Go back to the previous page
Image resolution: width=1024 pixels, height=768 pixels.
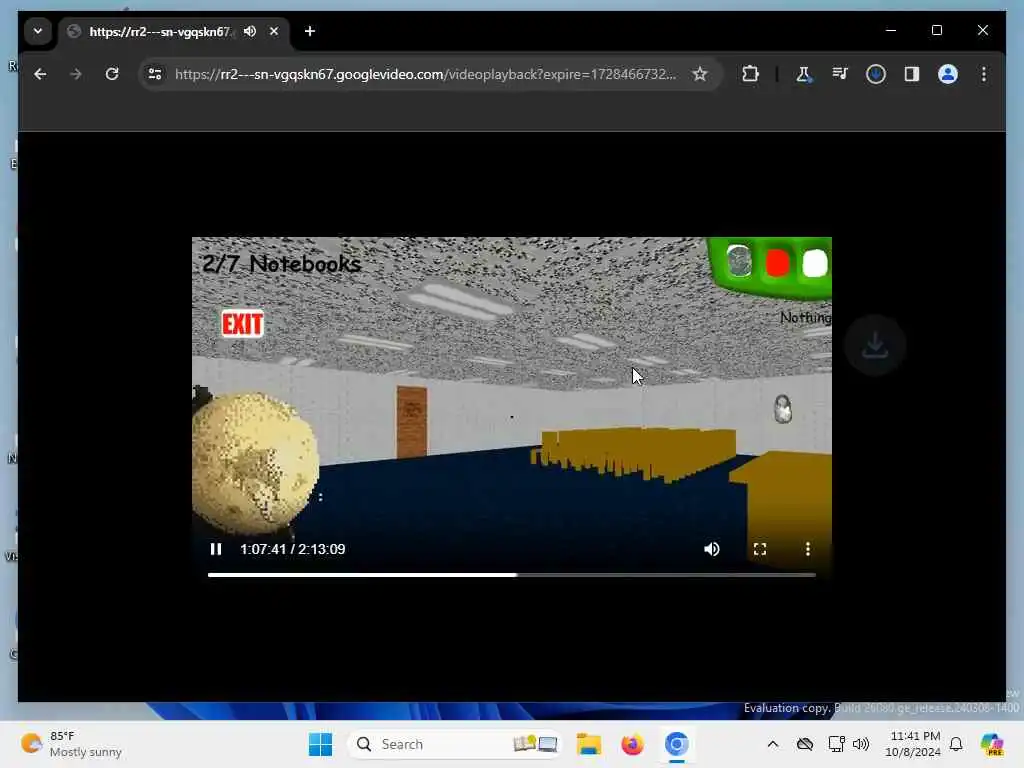click(40, 74)
